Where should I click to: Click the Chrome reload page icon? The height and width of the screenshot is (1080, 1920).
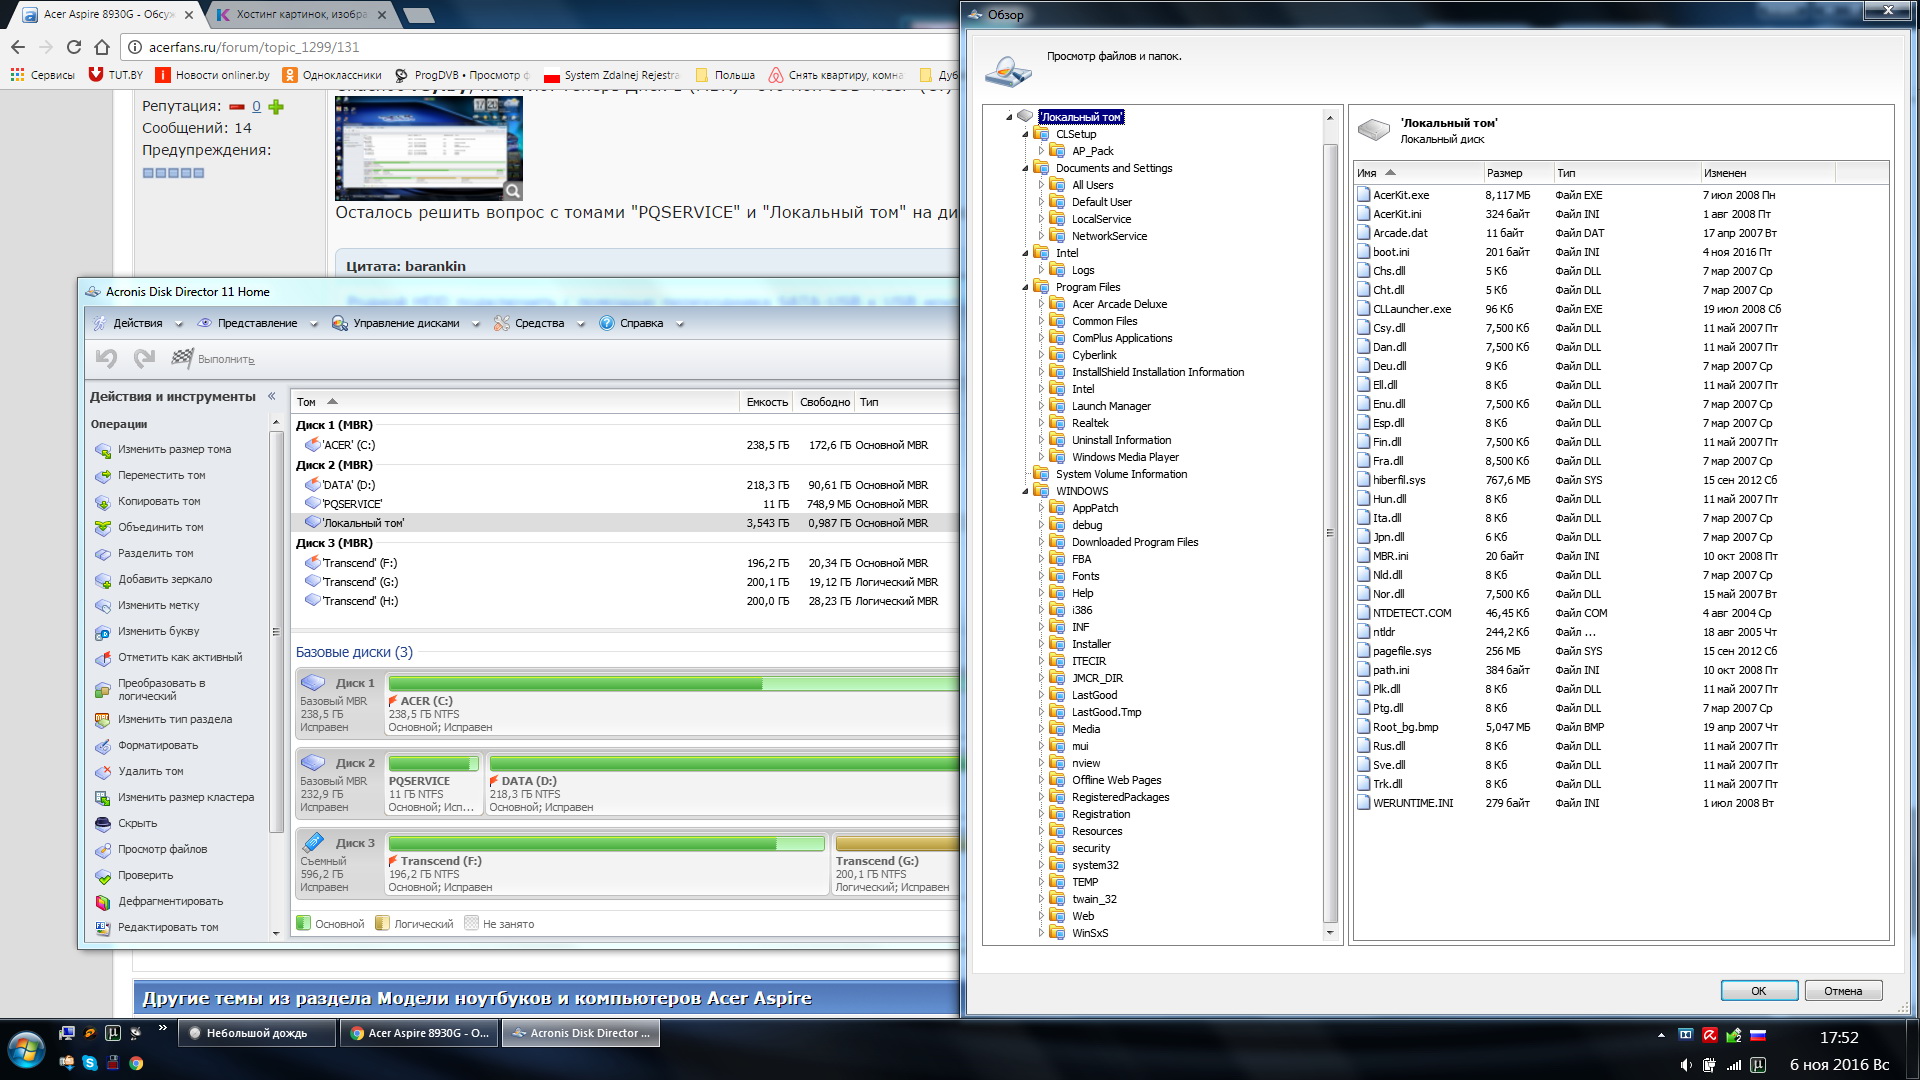pos(74,47)
